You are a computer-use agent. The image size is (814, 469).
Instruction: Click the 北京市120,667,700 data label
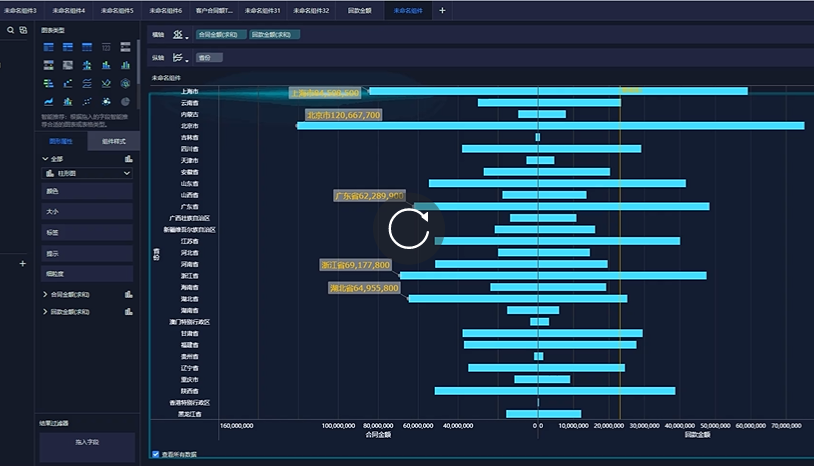[343, 115]
